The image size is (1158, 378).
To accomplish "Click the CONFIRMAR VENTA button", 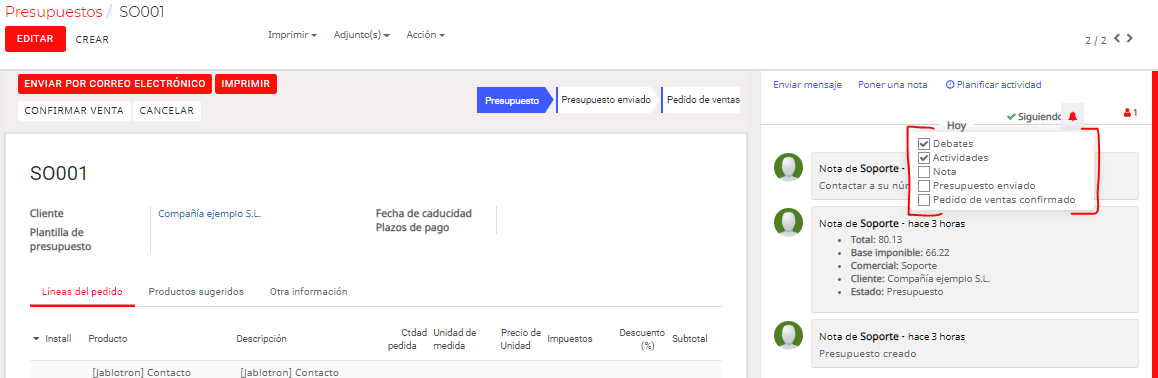I will (x=74, y=111).
